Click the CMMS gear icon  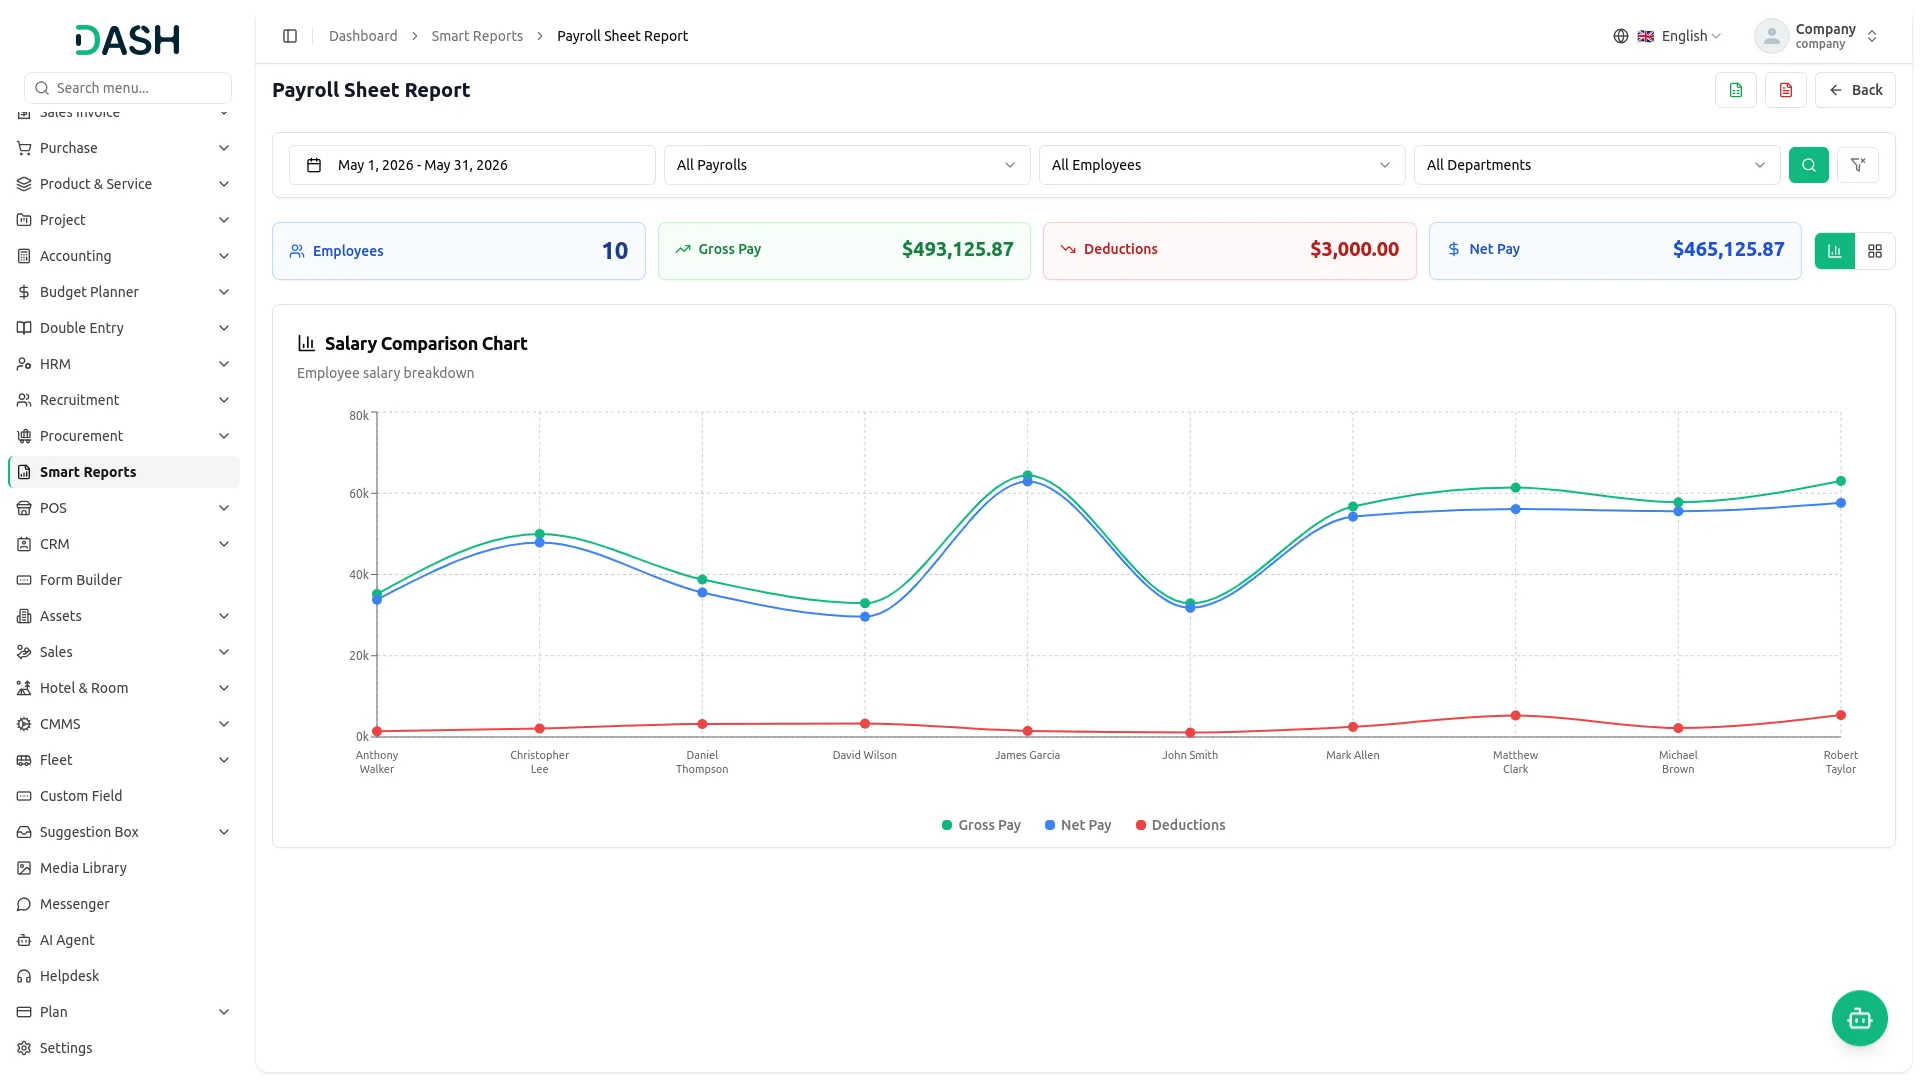click(x=24, y=724)
